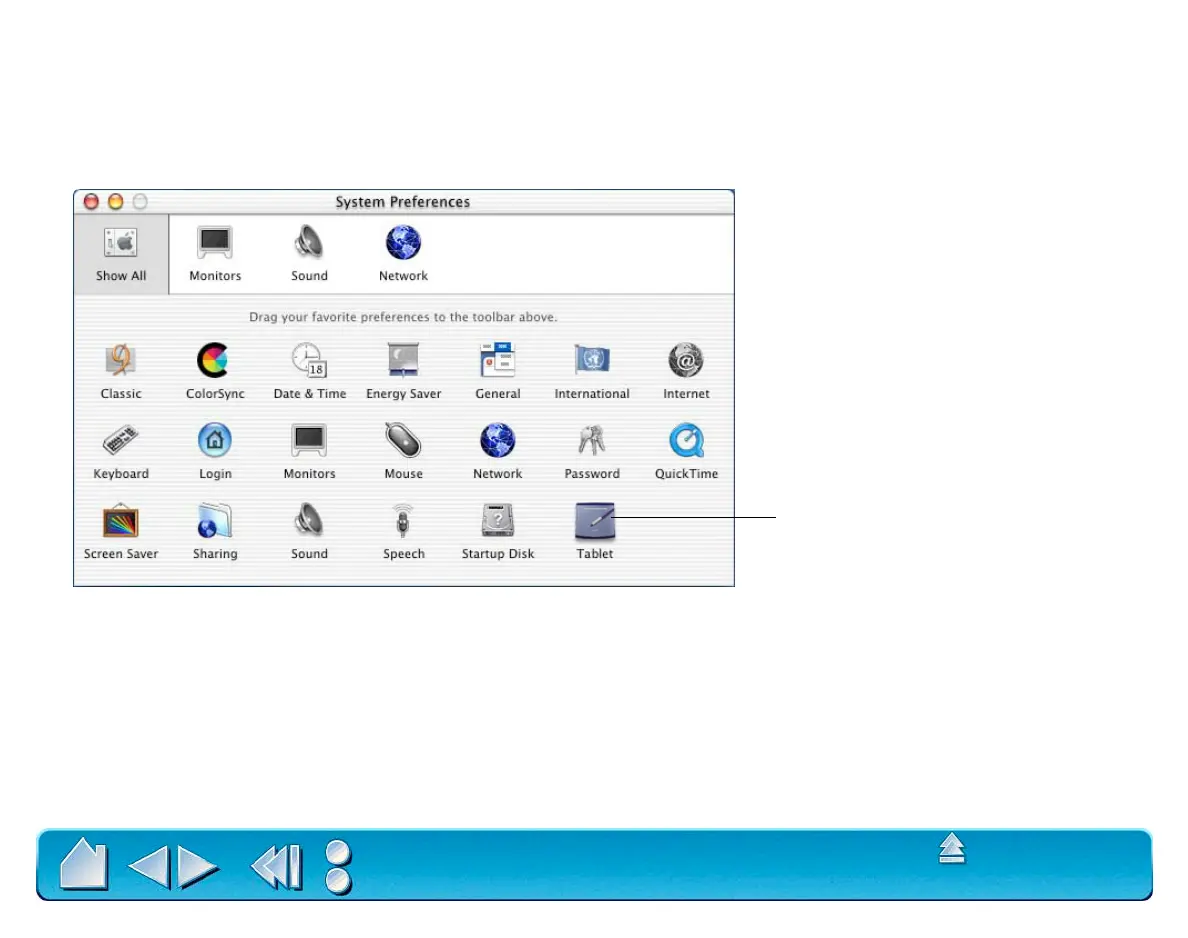Image resolution: width=1188 pixels, height=938 pixels.
Task: Click the System Preferences window title
Action: click(x=402, y=202)
